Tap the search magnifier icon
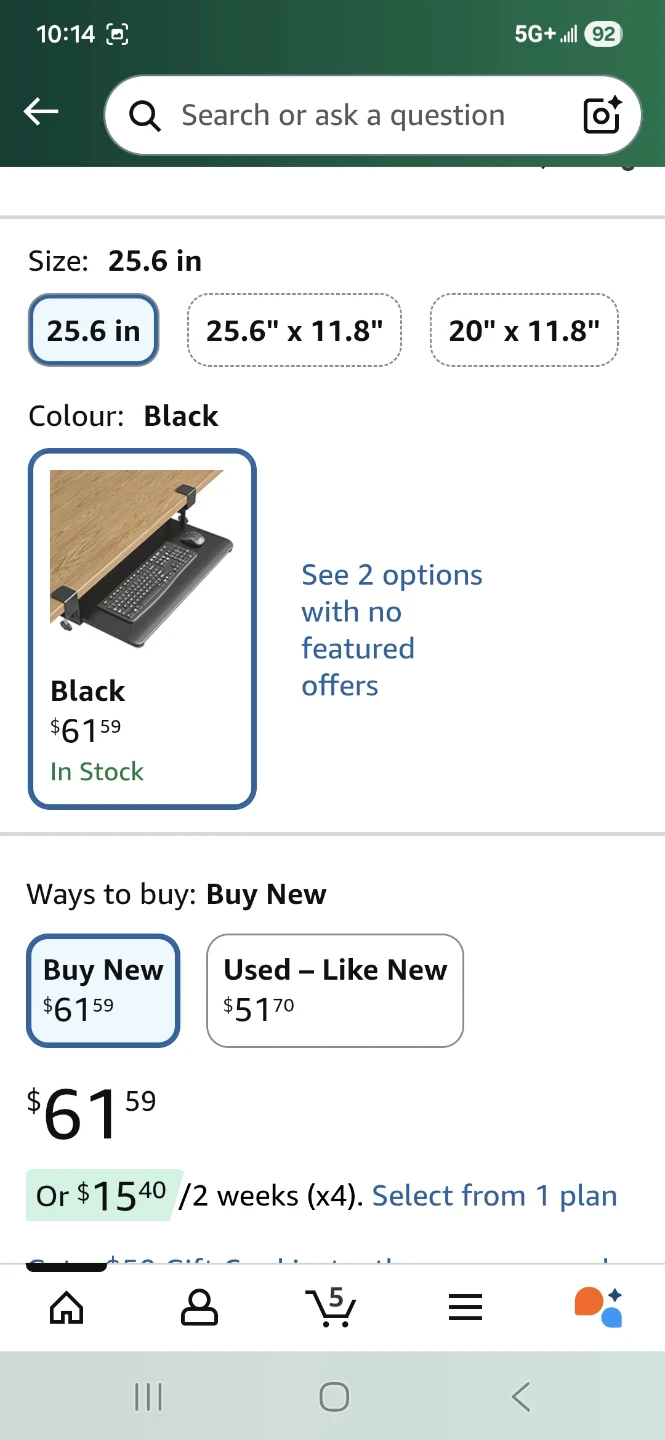665x1440 pixels. click(x=145, y=116)
